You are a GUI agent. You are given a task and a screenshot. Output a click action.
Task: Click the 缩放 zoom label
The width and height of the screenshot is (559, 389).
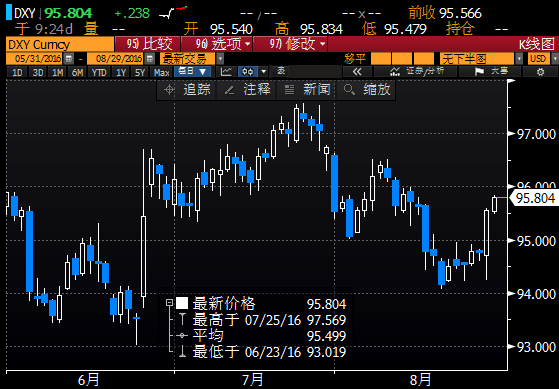pos(377,89)
